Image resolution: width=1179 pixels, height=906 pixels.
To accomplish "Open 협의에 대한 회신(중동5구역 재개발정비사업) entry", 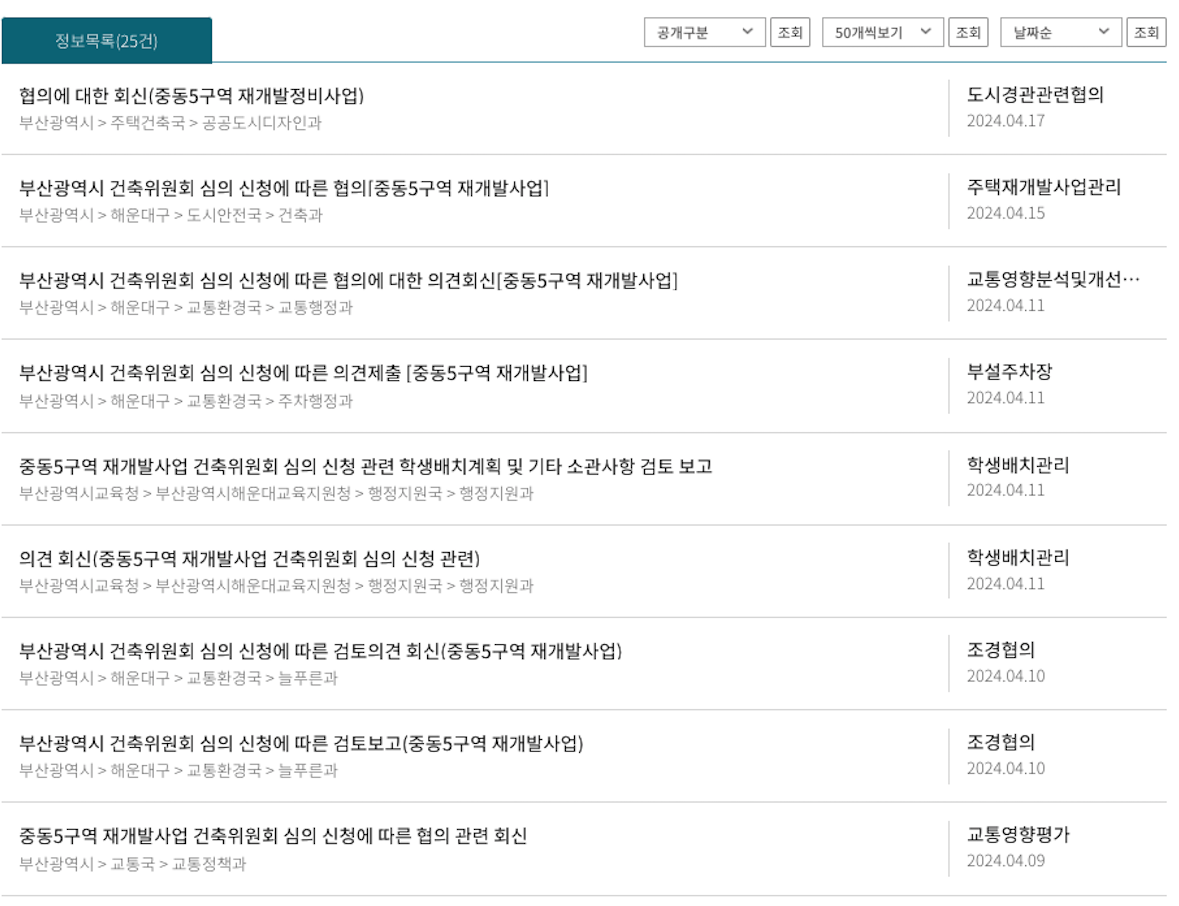I will click(x=192, y=95).
